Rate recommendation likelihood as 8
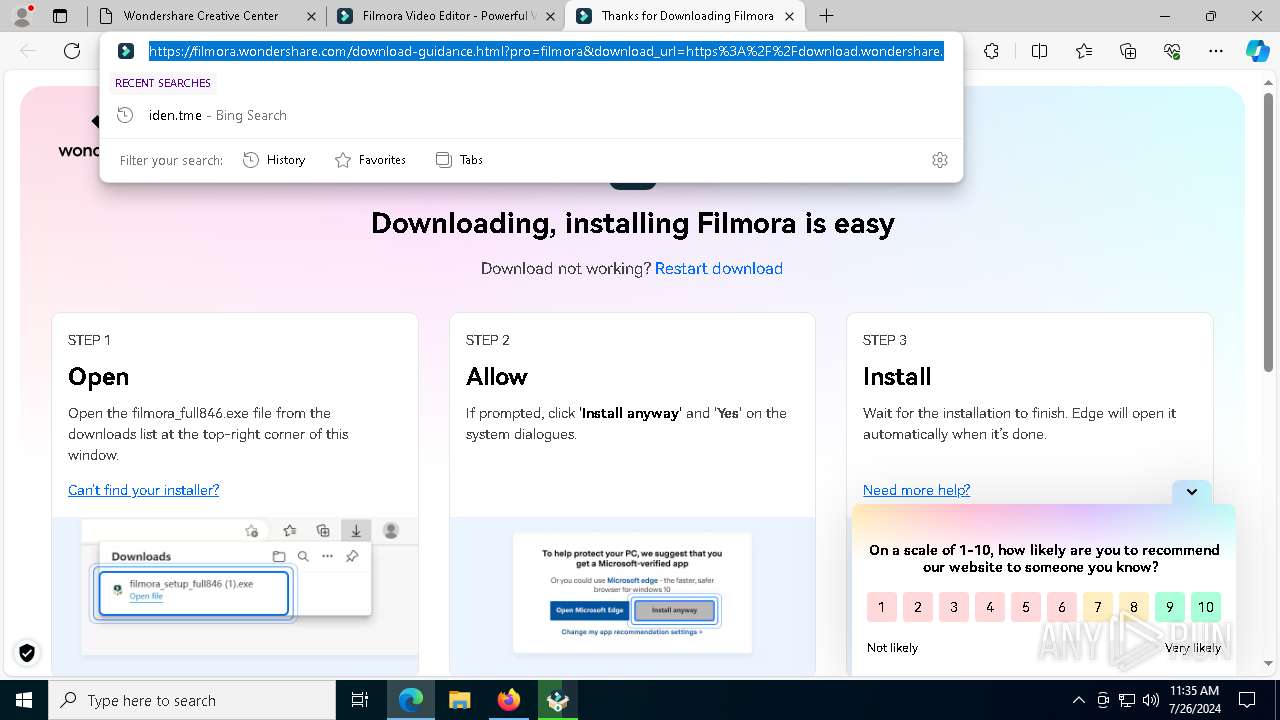This screenshot has height=720, width=1280. pos(1133,607)
